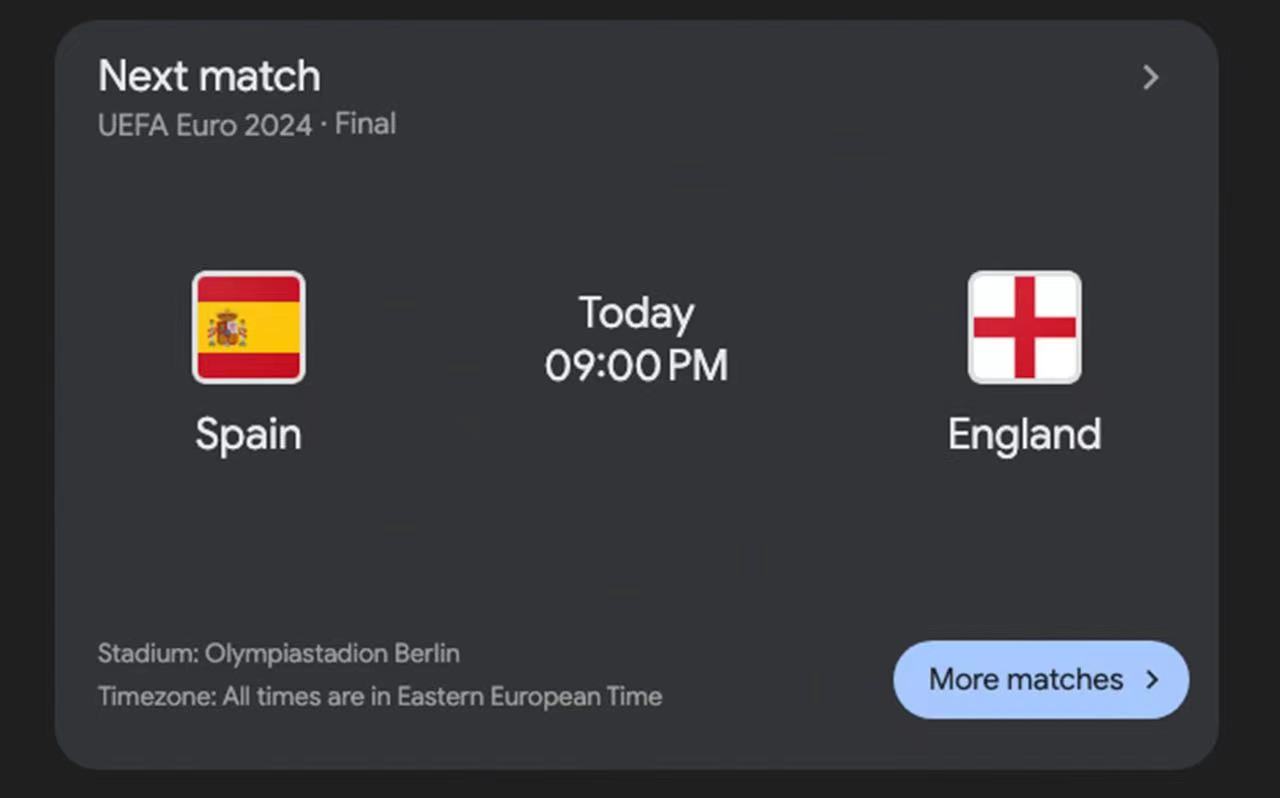Screen dimensions: 1280x798
Task: Click the dot separator before Final
Action: [323, 125]
